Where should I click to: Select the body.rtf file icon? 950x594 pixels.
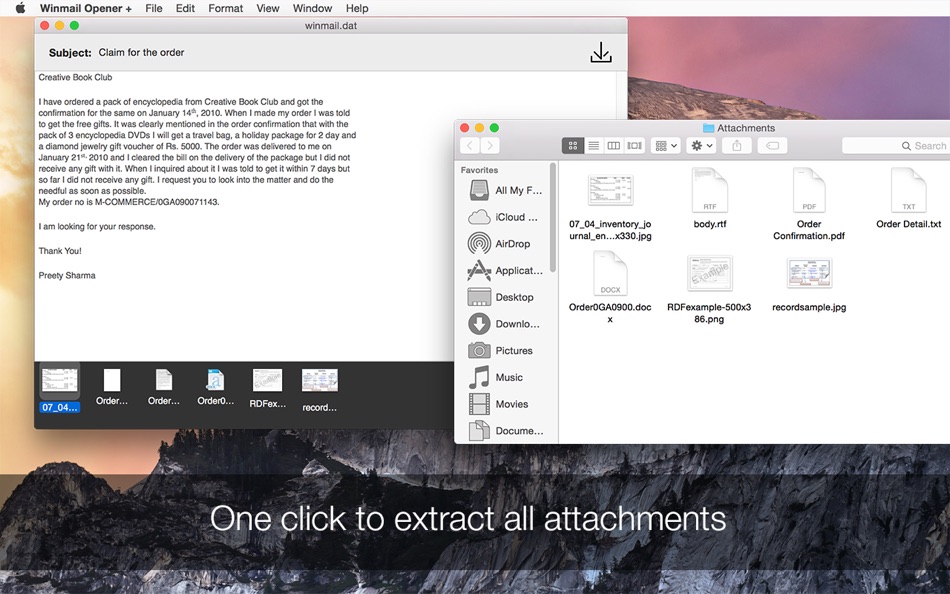pyautogui.click(x=709, y=190)
